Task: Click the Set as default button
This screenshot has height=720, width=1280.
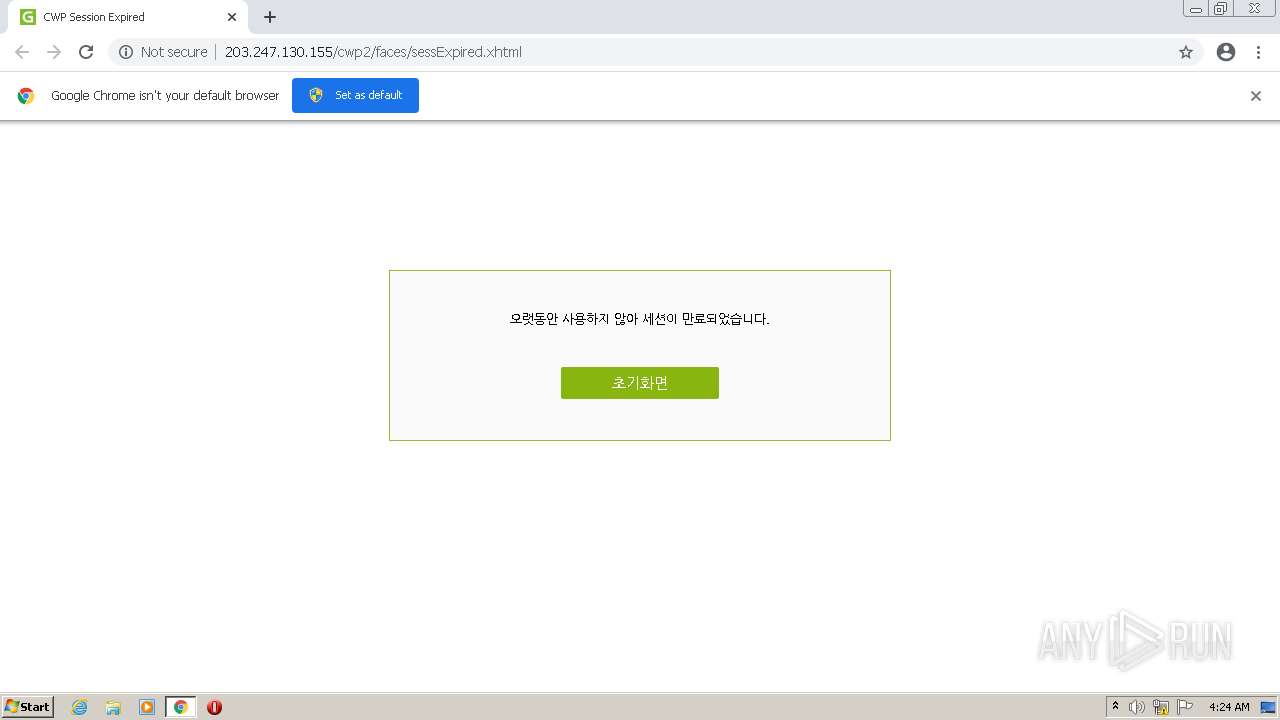Action: click(355, 95)
